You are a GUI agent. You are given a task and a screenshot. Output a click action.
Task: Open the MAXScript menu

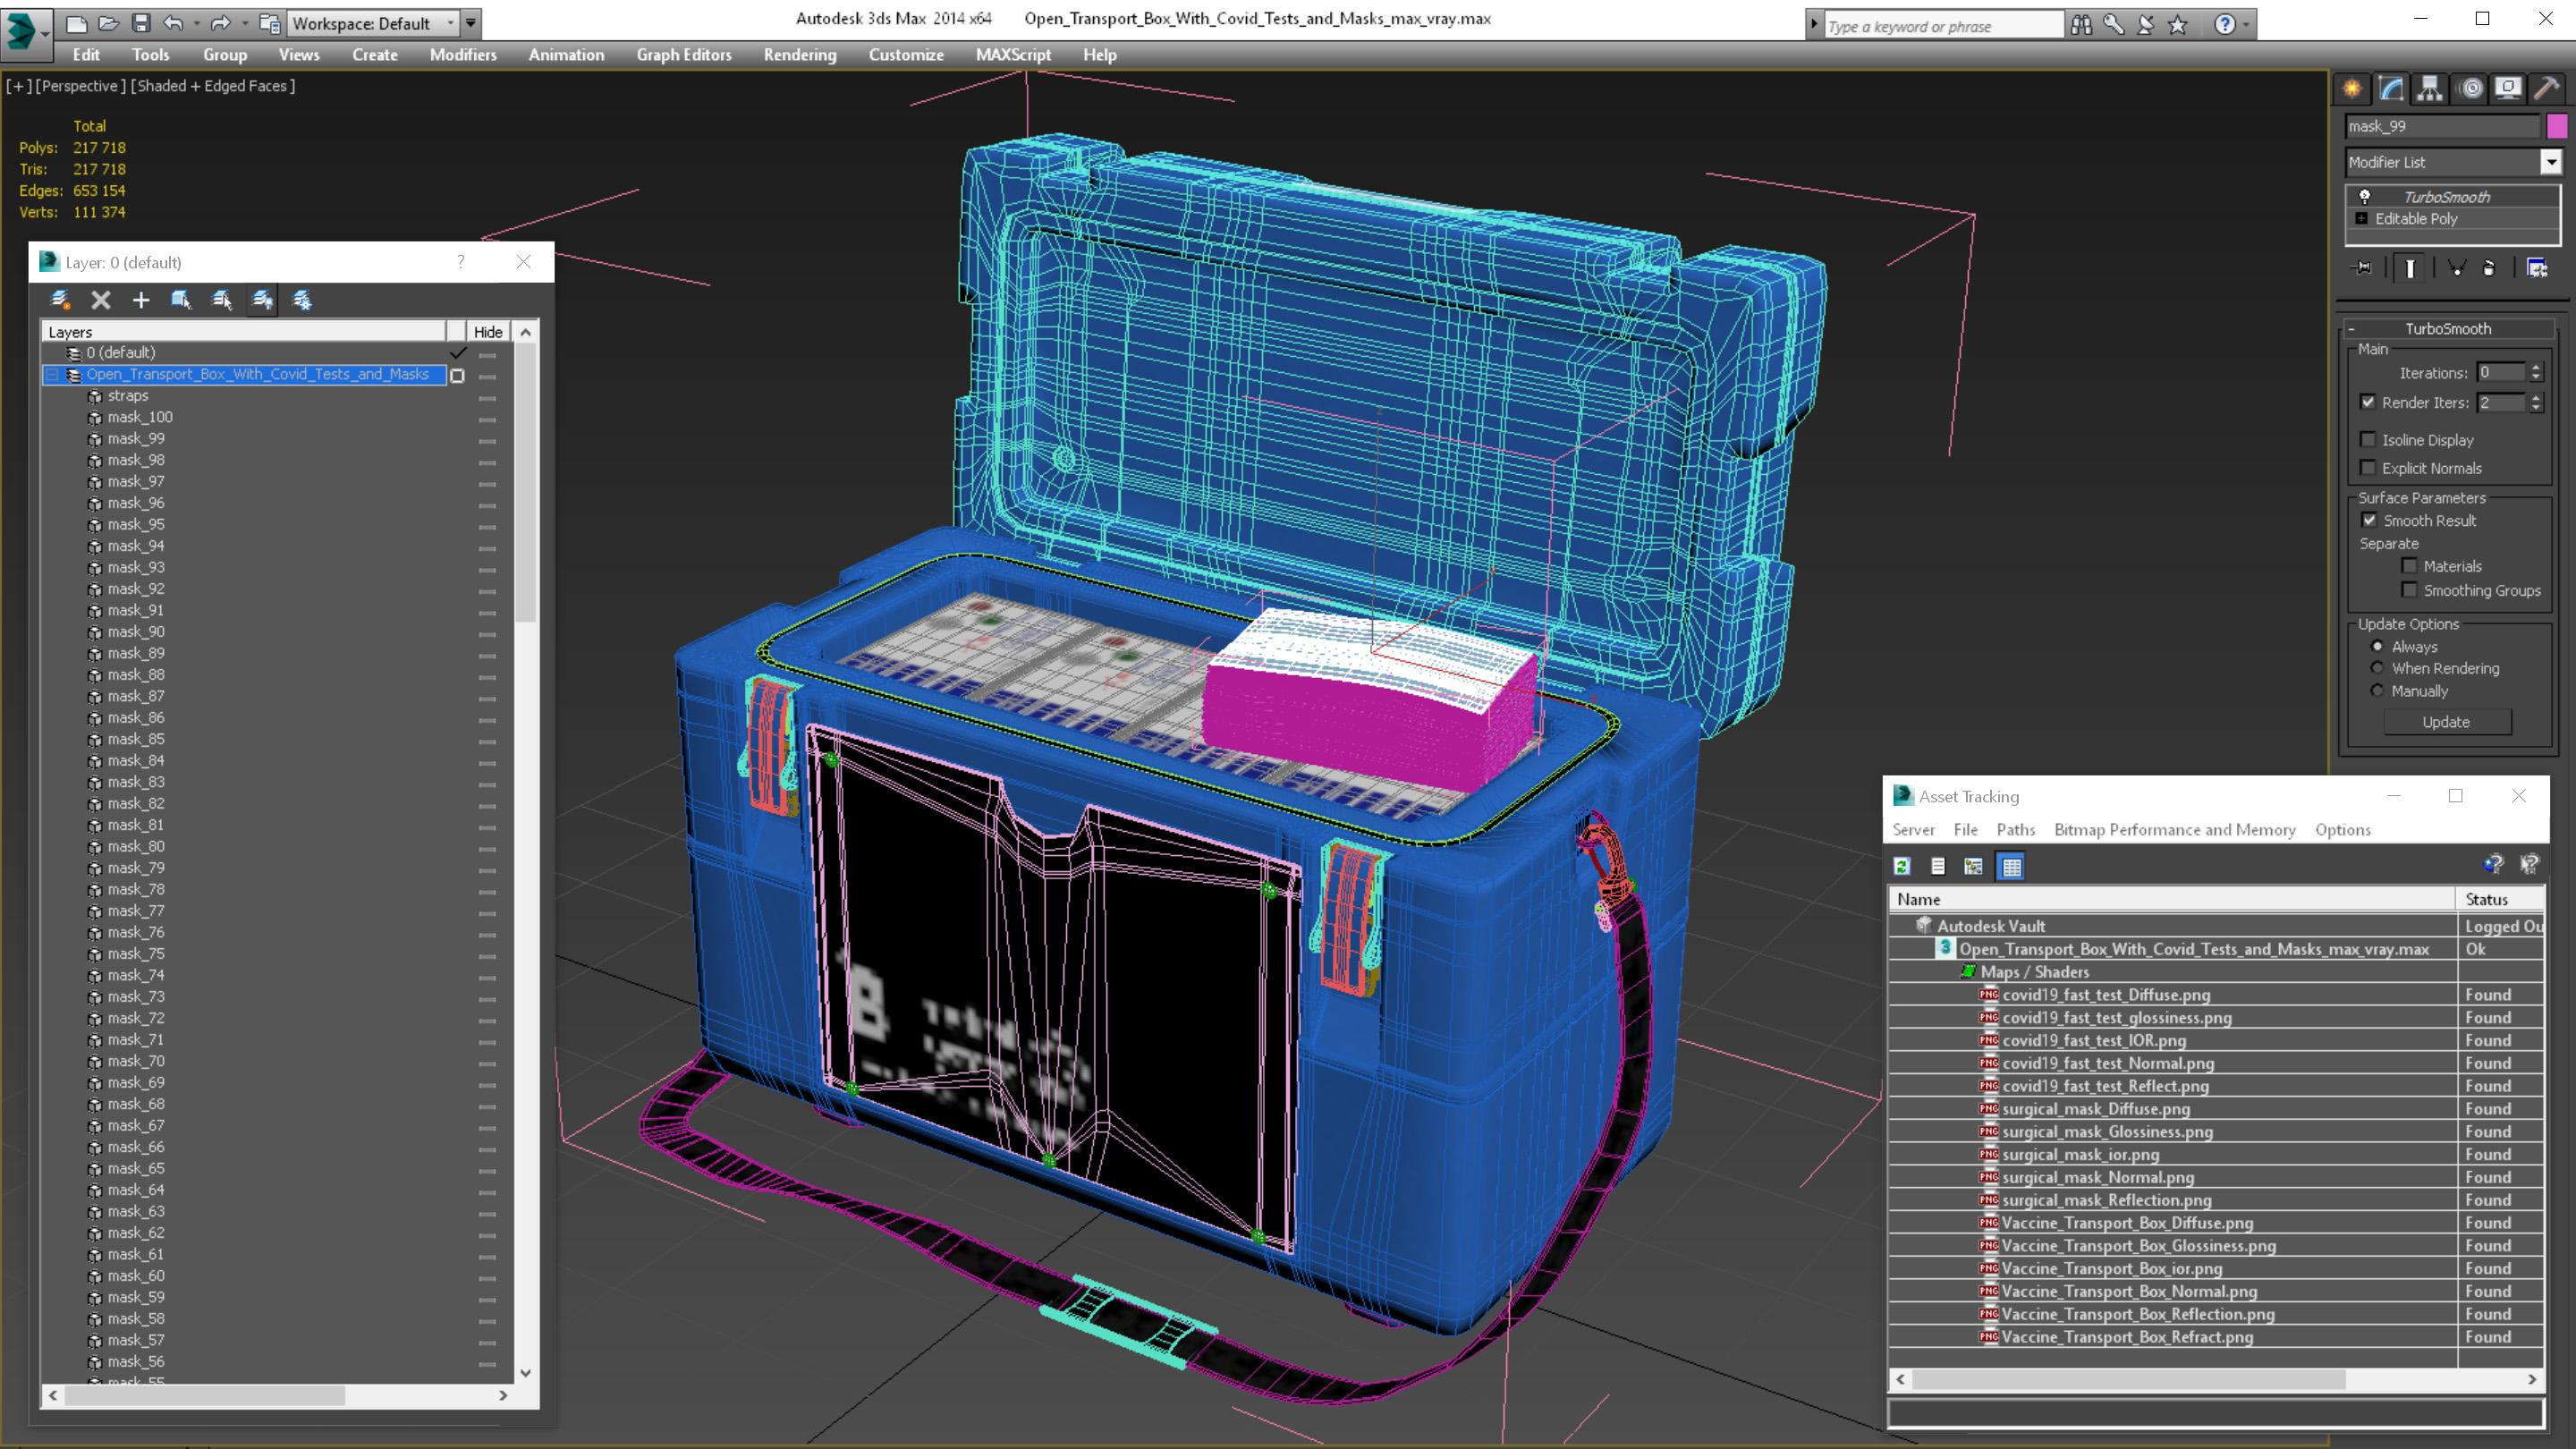click(x=1013, y=55)
